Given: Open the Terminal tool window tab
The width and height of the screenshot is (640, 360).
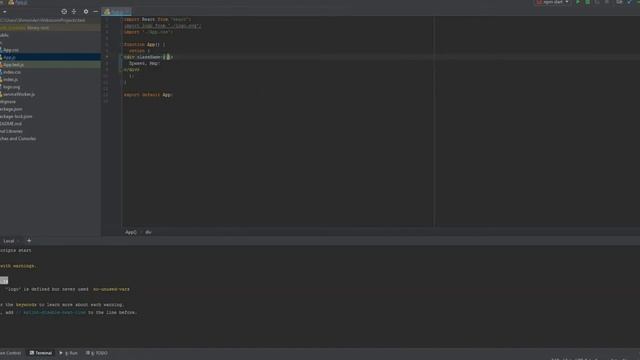Looking at the screenshot, I should tap(41, 353).
